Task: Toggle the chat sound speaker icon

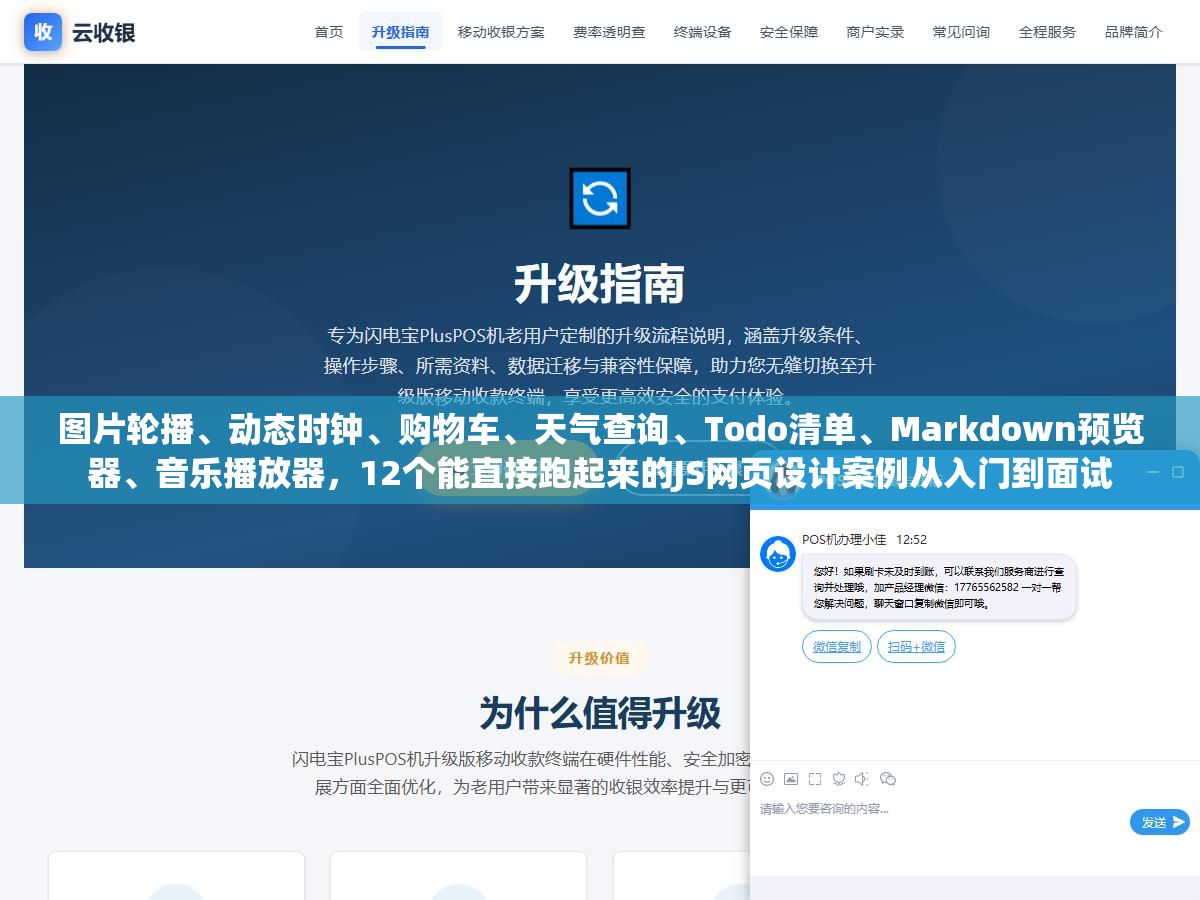Action: 863,779
